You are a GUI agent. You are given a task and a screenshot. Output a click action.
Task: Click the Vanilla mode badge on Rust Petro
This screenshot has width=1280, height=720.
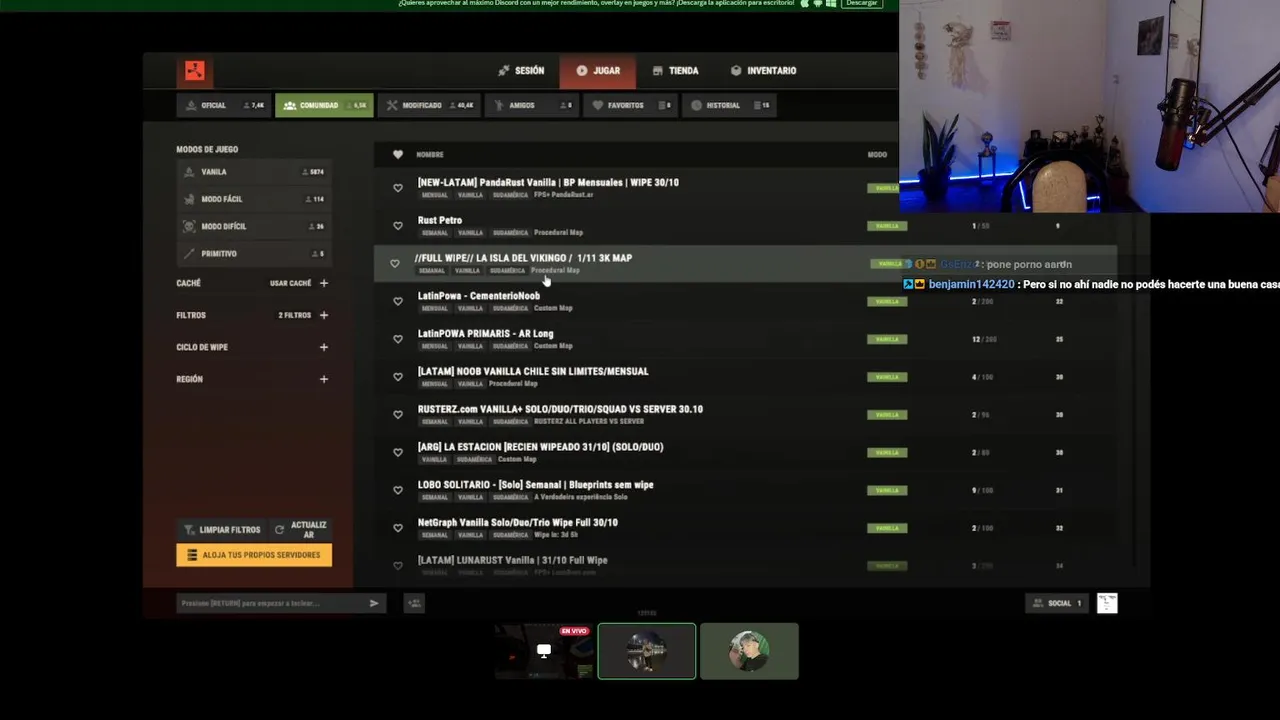click(887, 226)
